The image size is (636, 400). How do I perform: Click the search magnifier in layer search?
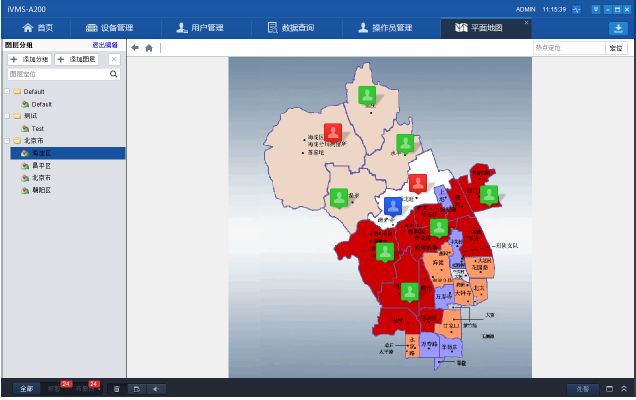point(114,74)
